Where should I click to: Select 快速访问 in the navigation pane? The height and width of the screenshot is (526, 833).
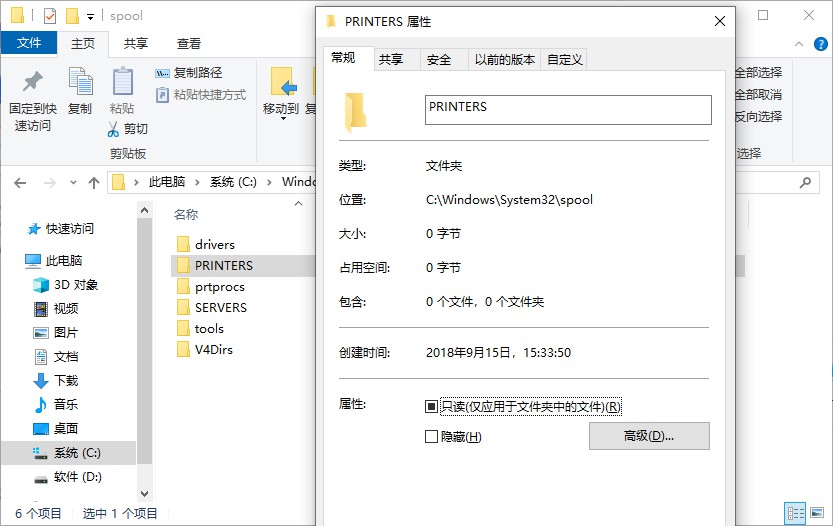tap(61, 229)
